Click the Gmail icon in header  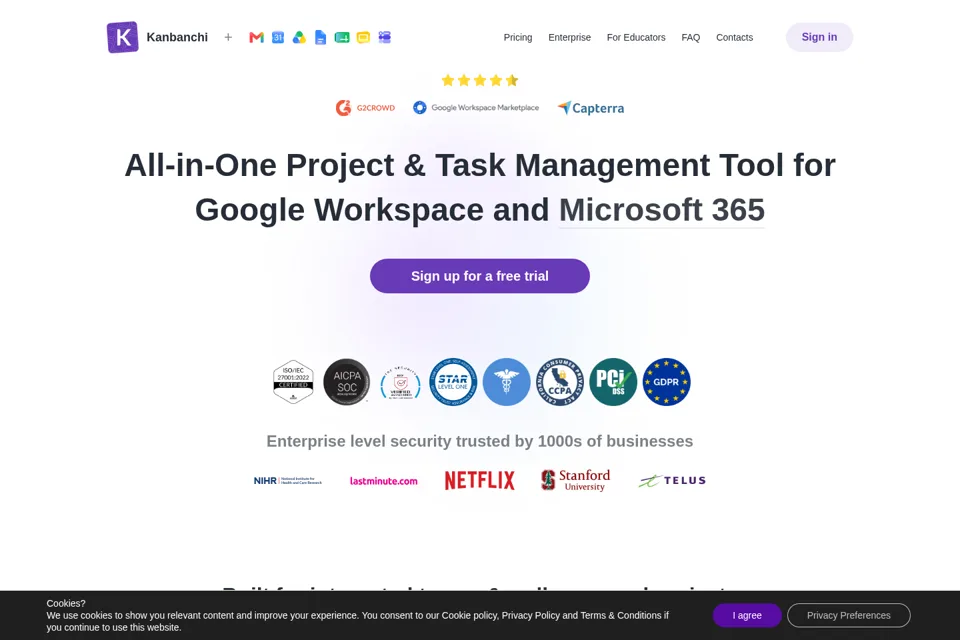click(x=257, y=37)
